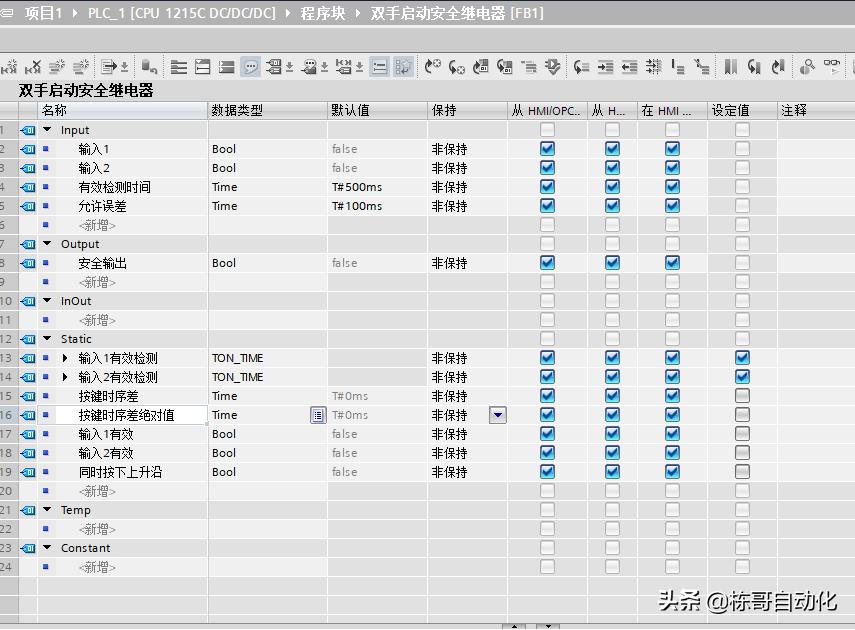Click the default value field of 按键时序差绝对值
855x630 pixels.
(x=360, y=415)
